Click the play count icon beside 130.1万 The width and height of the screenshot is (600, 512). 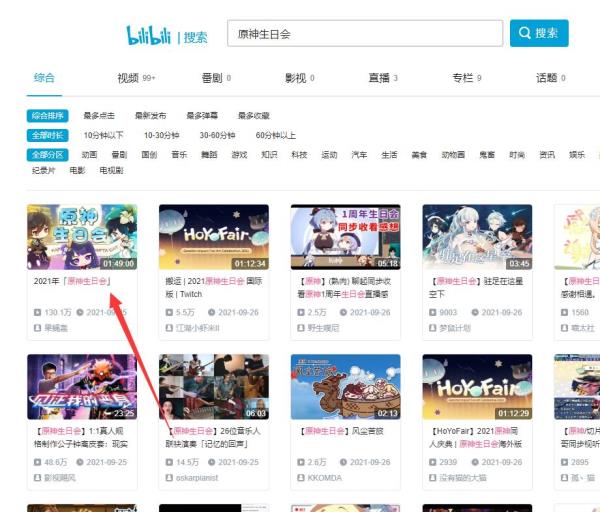(38, 312)
